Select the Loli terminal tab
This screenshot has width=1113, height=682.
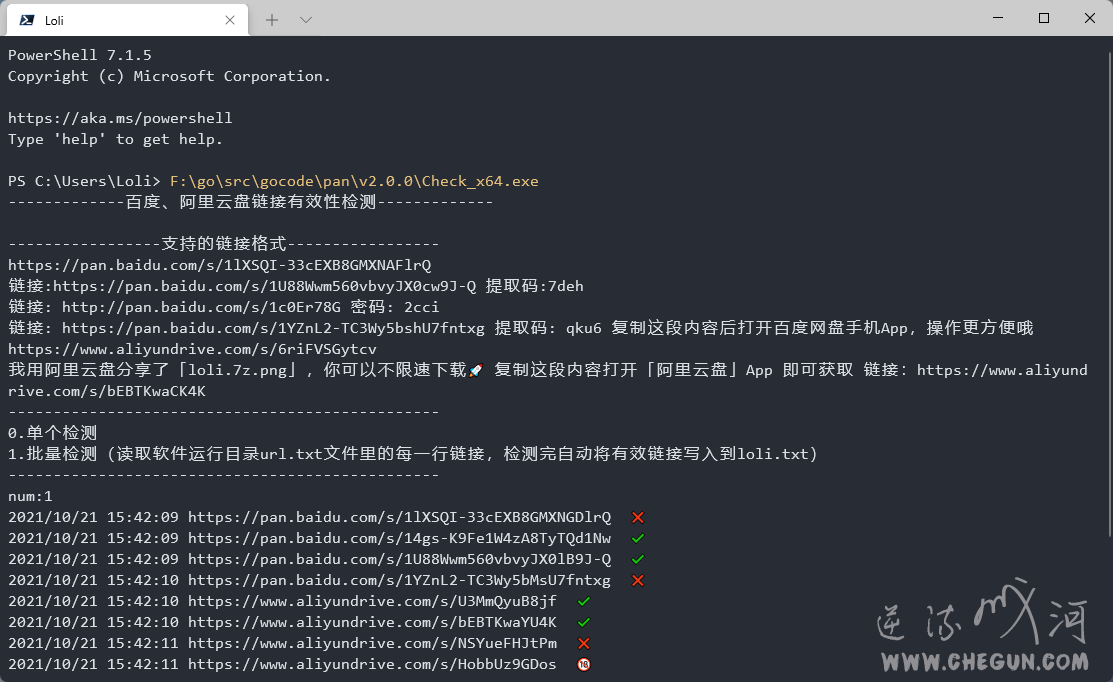(x=127, y=20)
